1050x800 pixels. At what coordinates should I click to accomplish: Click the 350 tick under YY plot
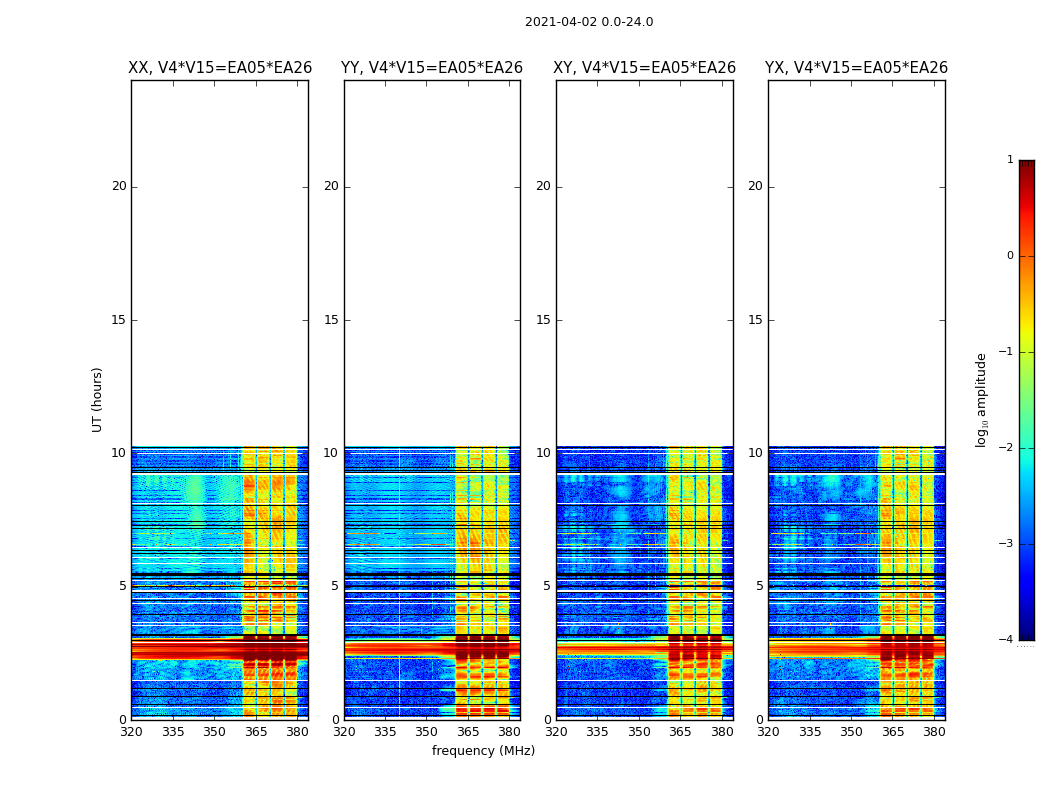[427, 732]
